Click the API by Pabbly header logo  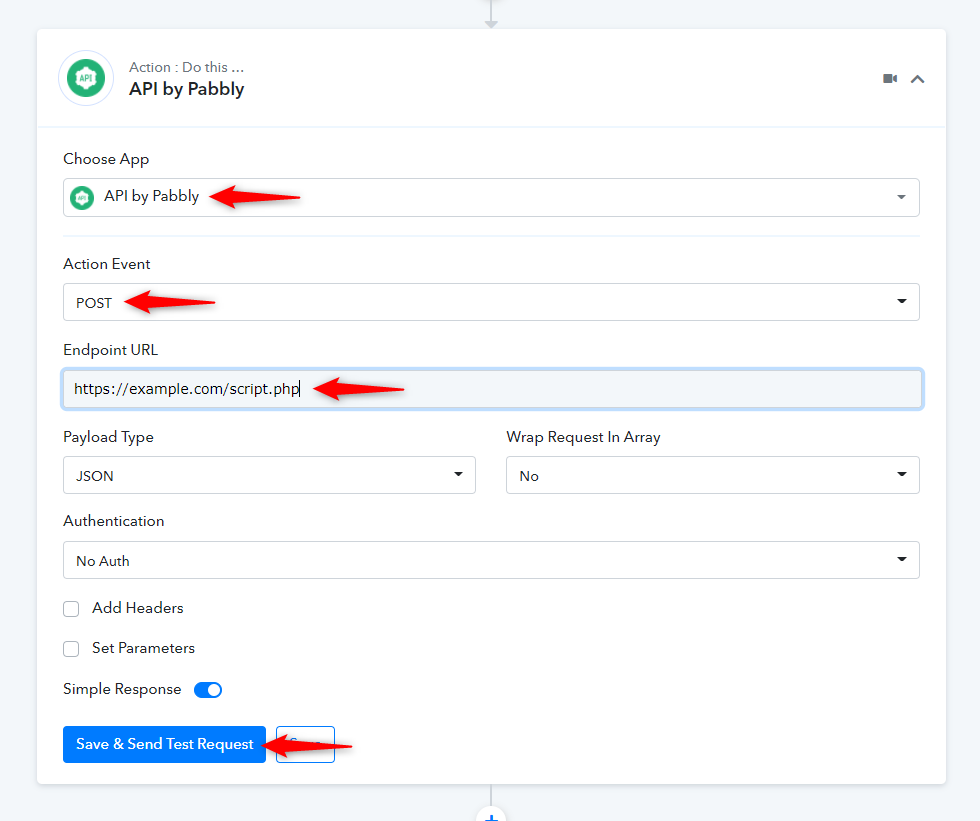86,78
